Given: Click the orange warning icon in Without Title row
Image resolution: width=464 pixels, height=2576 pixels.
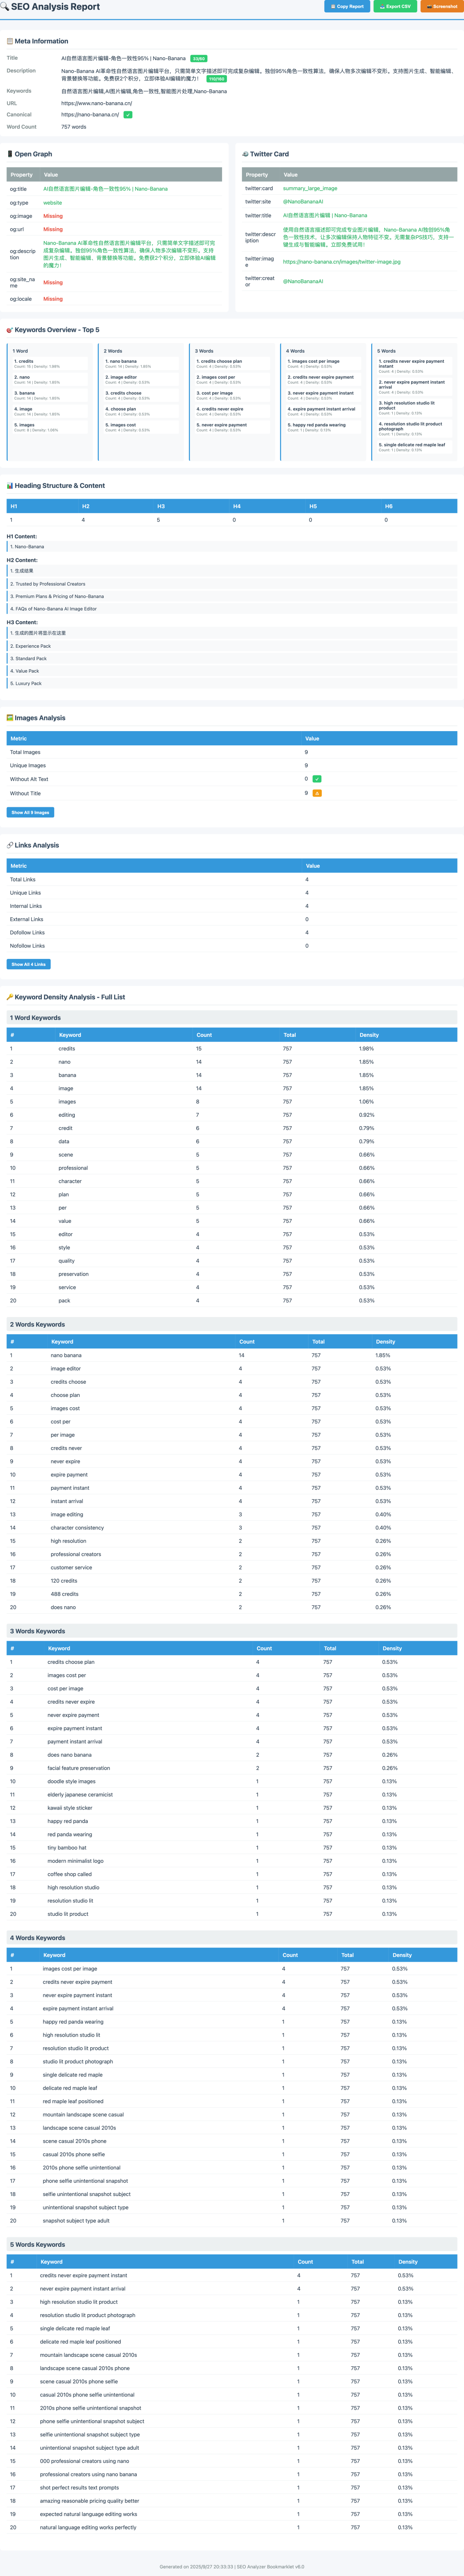Looking at the screenshot, I should 317,793.
